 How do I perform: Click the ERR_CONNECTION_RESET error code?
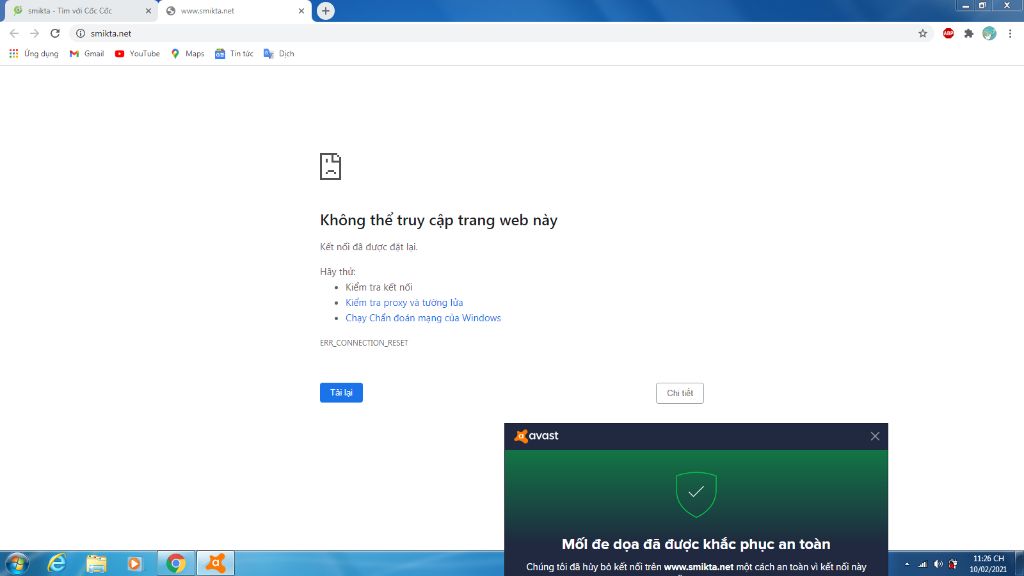click(x=364, y=343)
